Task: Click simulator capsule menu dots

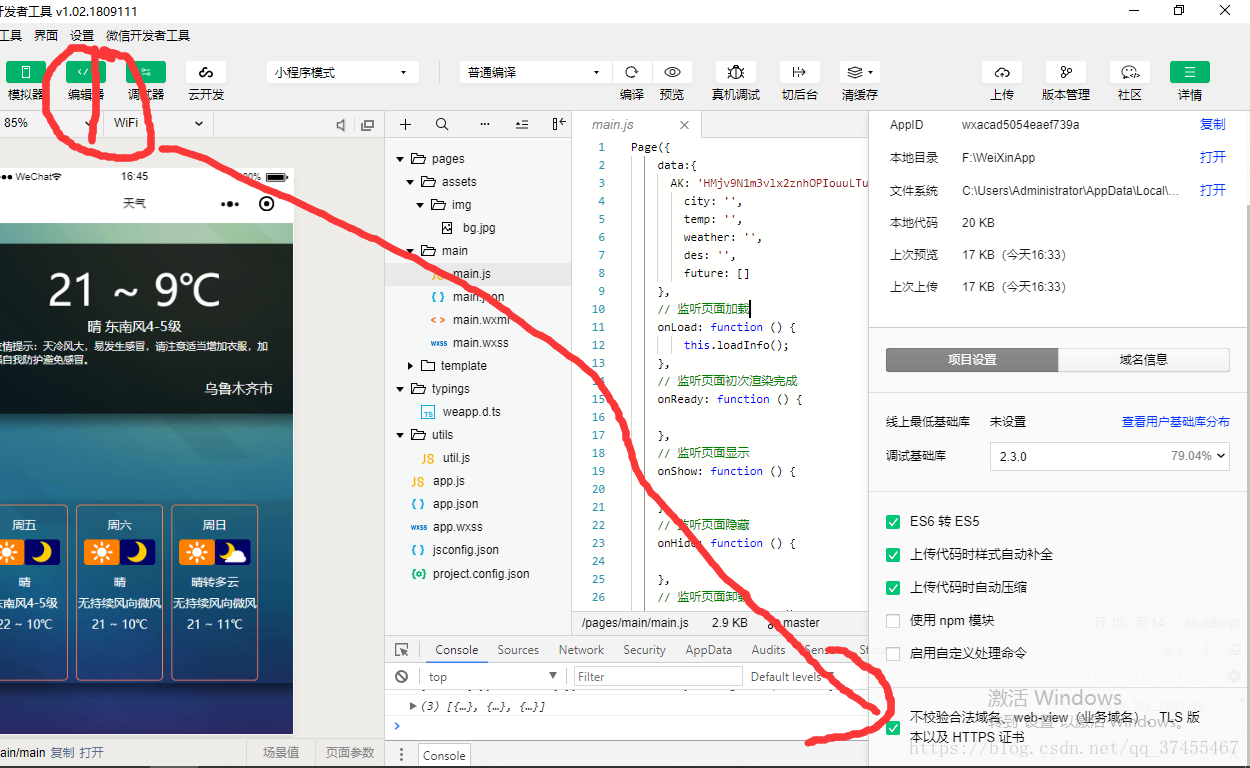Action: tap(230, 203)
